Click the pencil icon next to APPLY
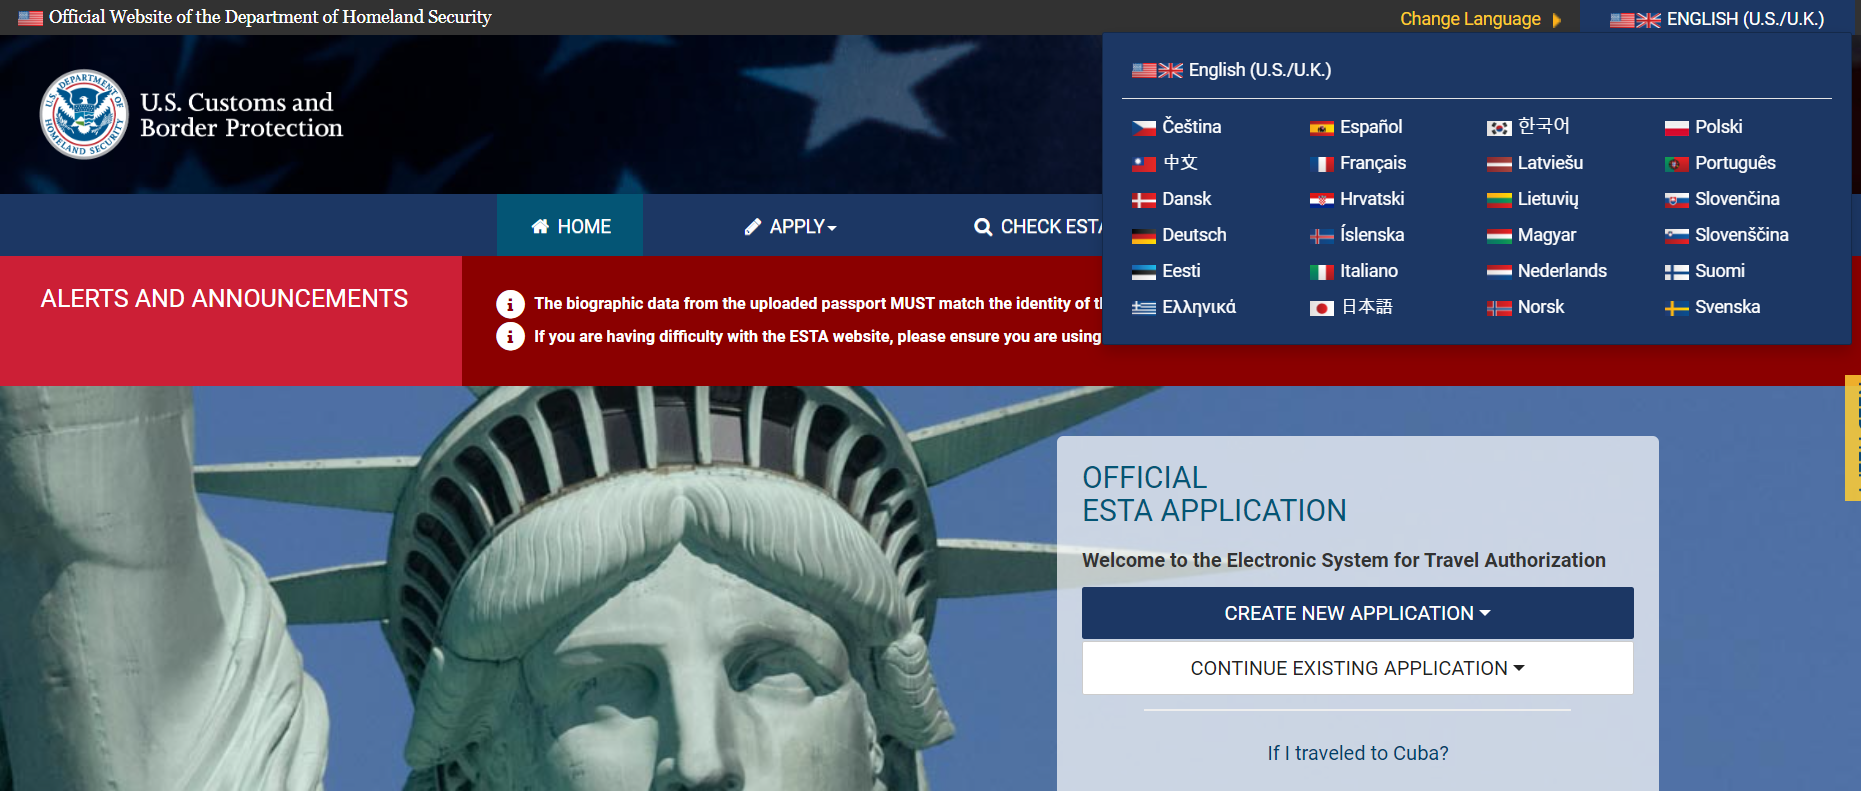Screen dimensions: 1861x791 753,227
